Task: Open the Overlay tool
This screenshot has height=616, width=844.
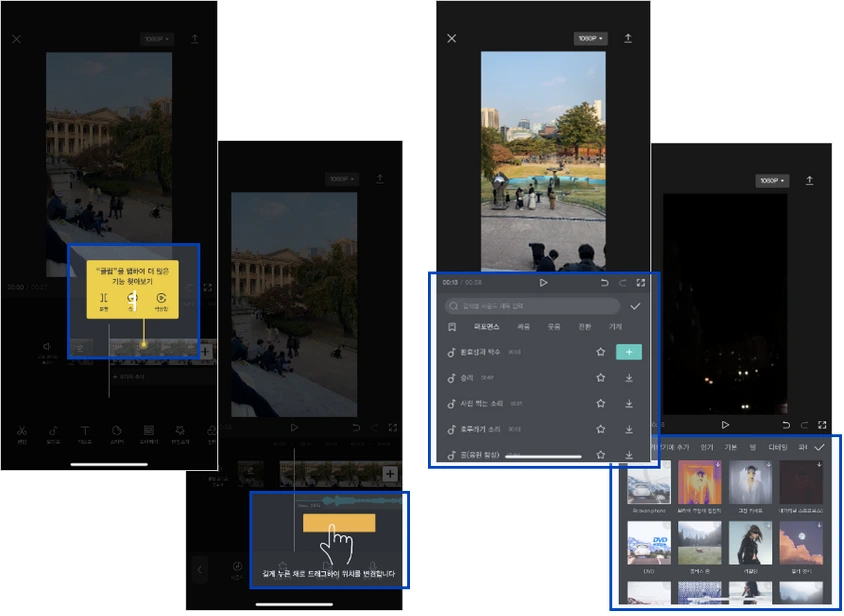Action: [149, 434]
